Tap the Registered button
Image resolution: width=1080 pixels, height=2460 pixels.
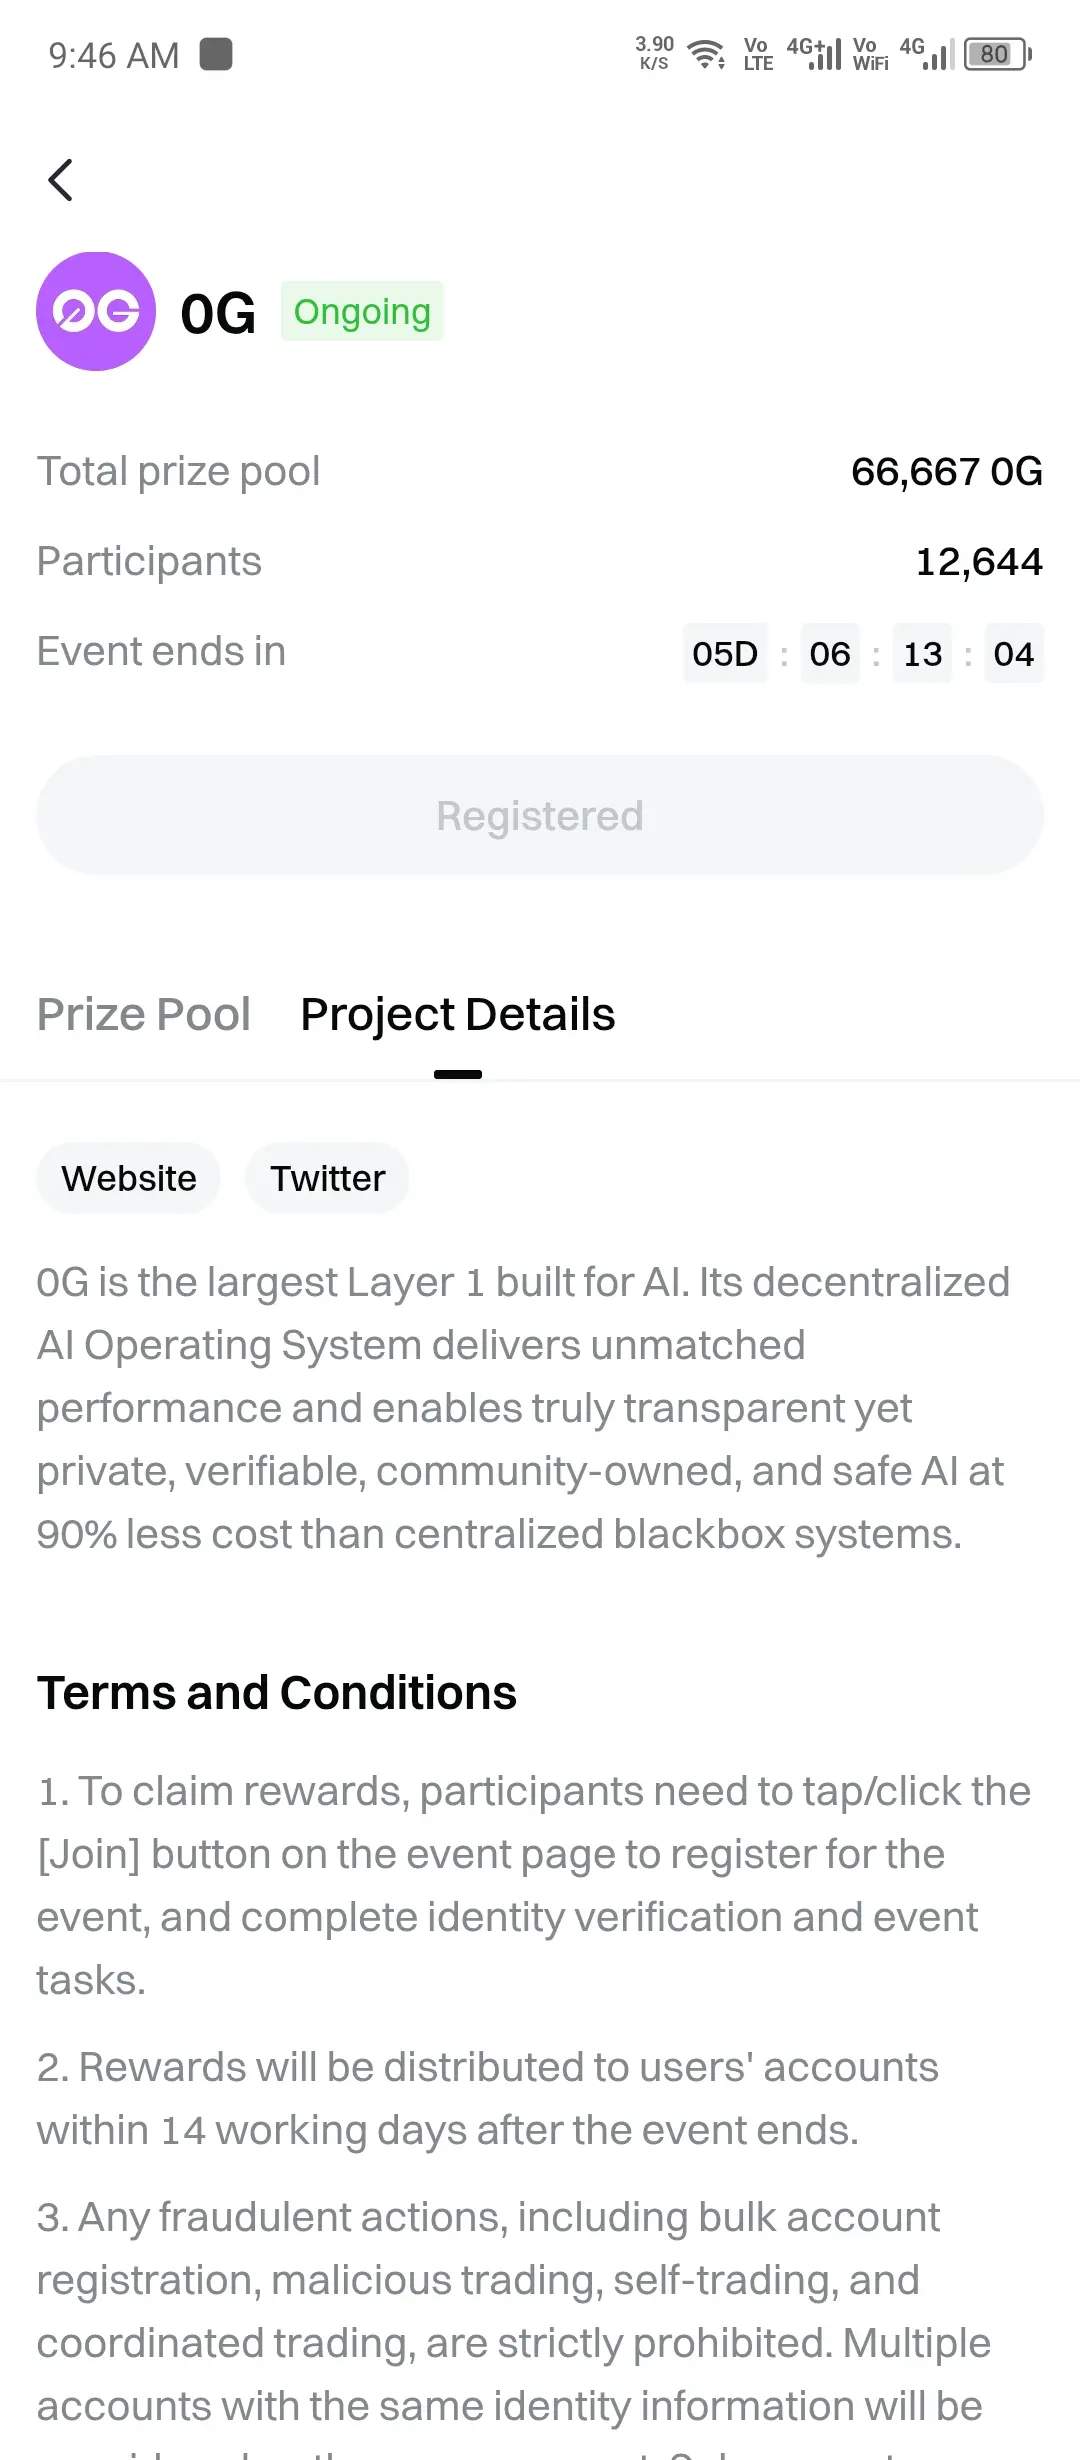[x=540, y=815]
